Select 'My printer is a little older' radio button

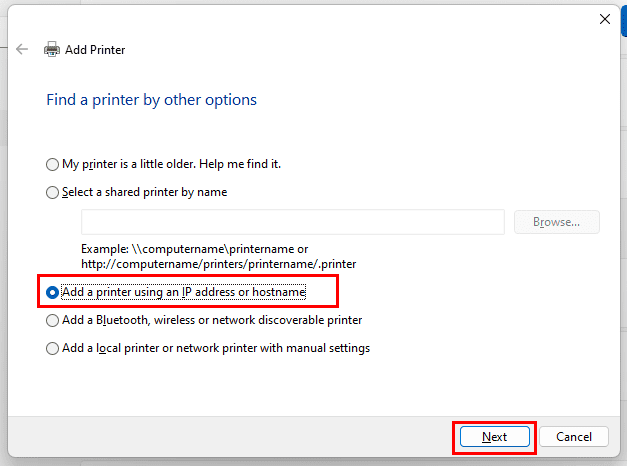pos(52,164)
